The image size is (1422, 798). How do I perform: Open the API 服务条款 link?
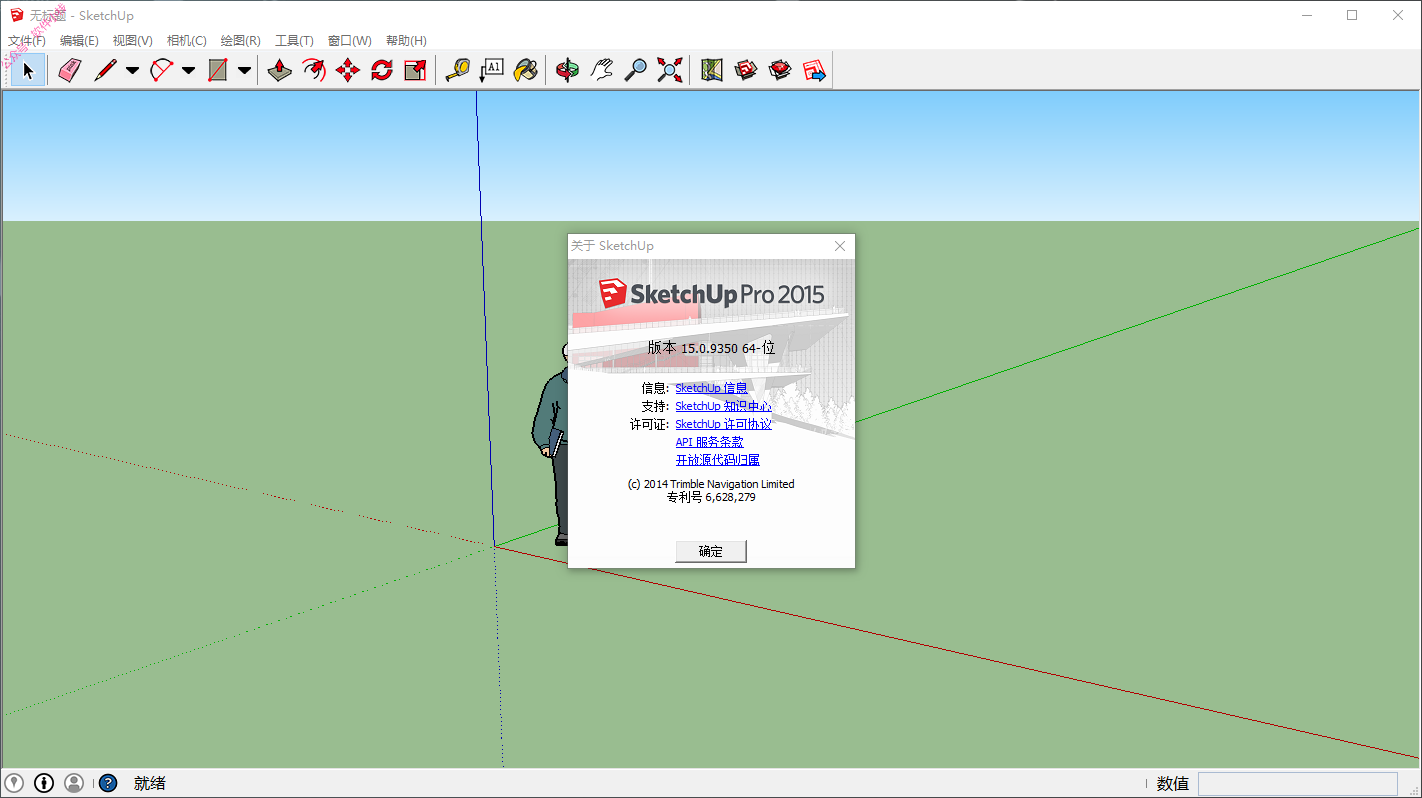pyautogui.click(x=709, y=442)
